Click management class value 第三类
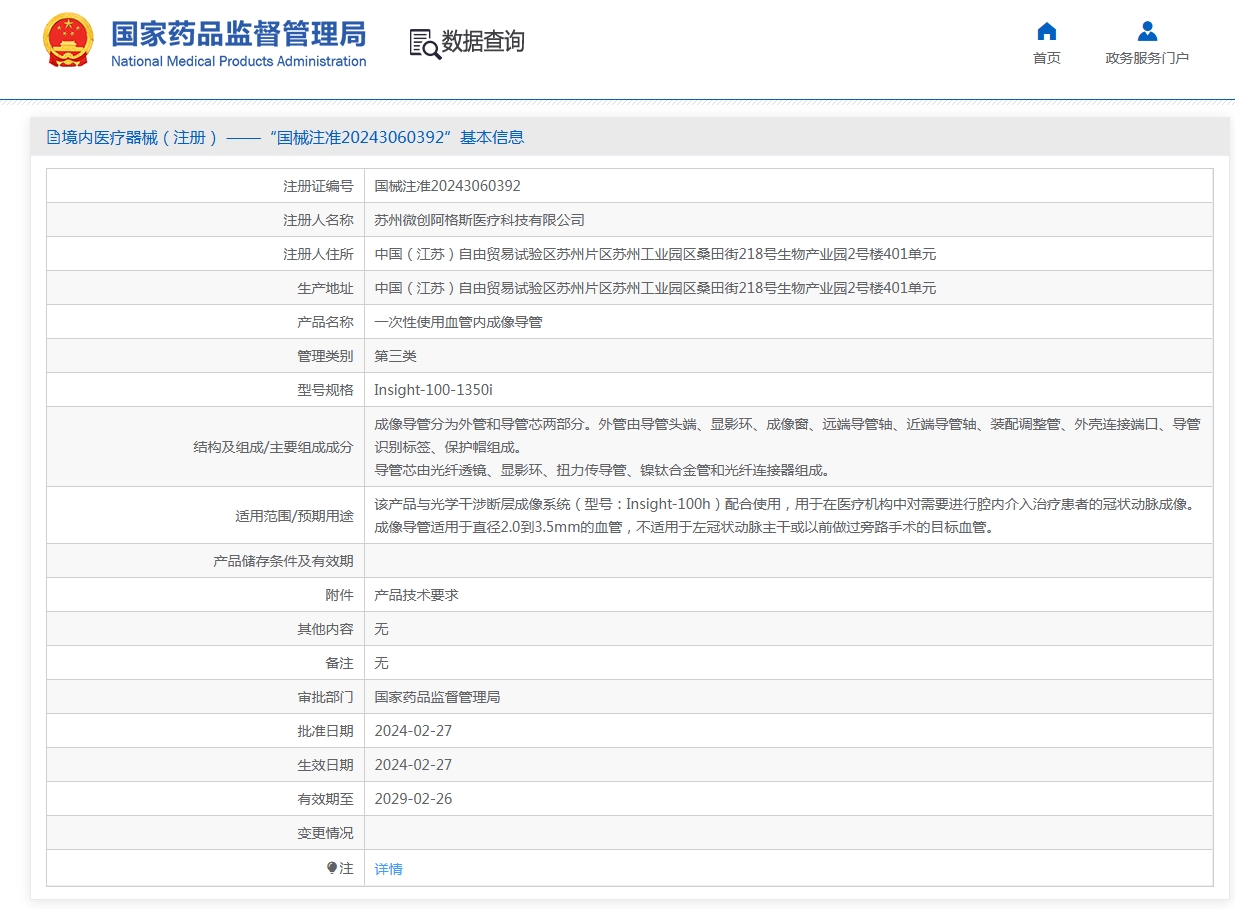Image resolution: width=1235 pixels, height=909 pixels. coord(396,356)
